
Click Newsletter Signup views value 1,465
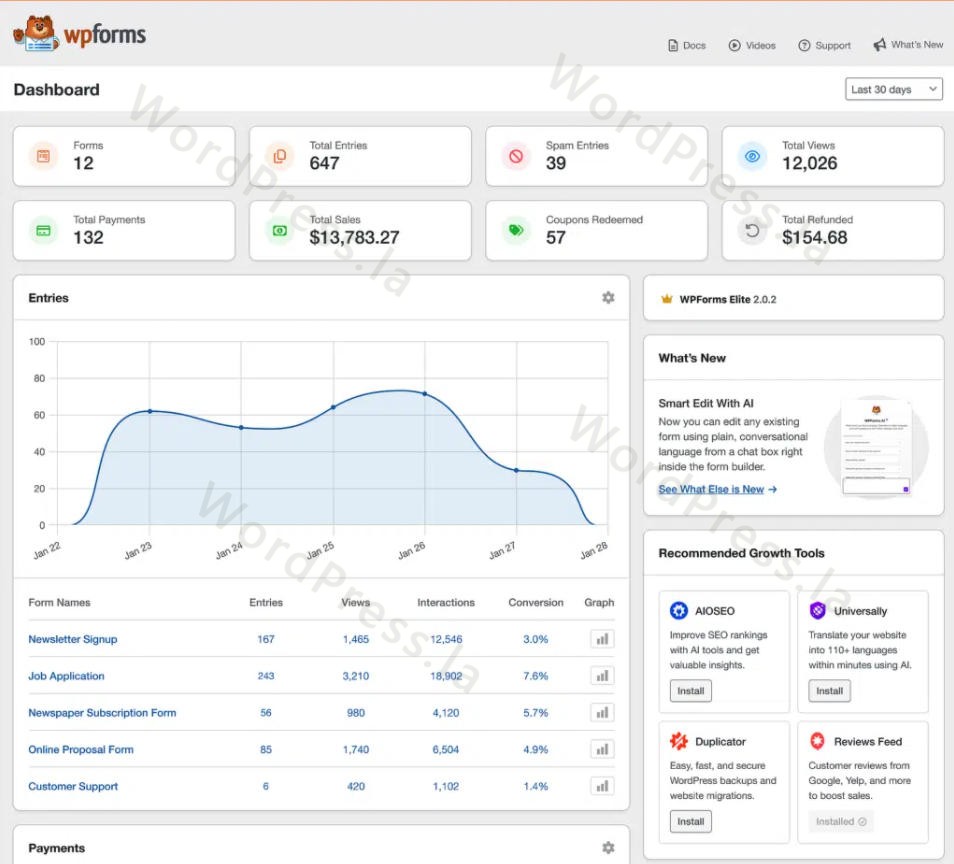pos(356,639)
